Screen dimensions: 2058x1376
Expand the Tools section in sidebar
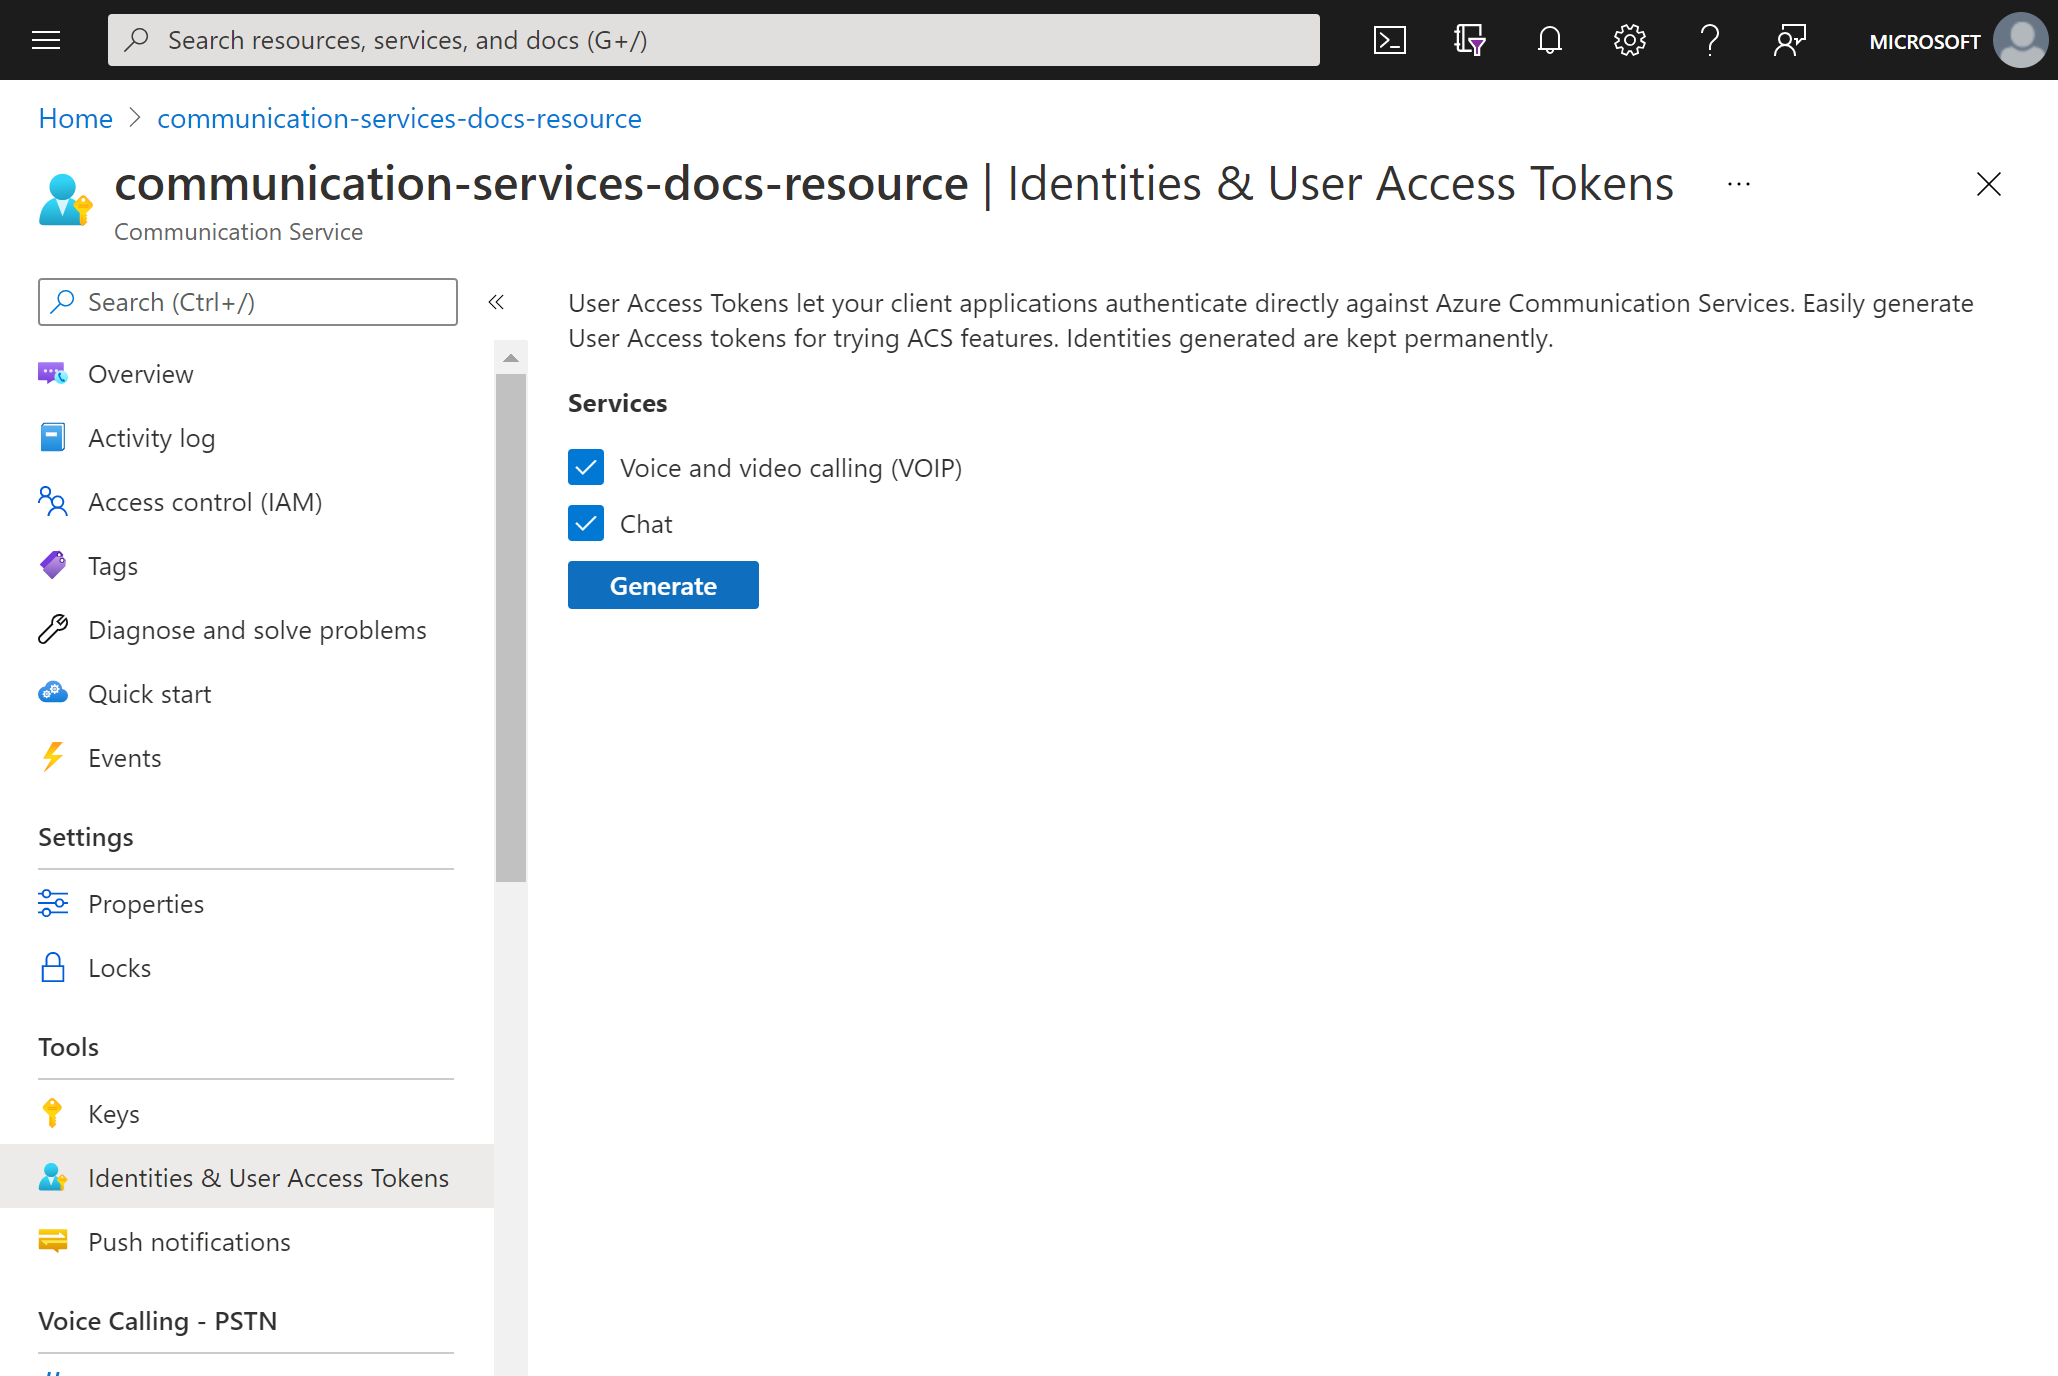pyautogui.click(x=68, y=1046)
